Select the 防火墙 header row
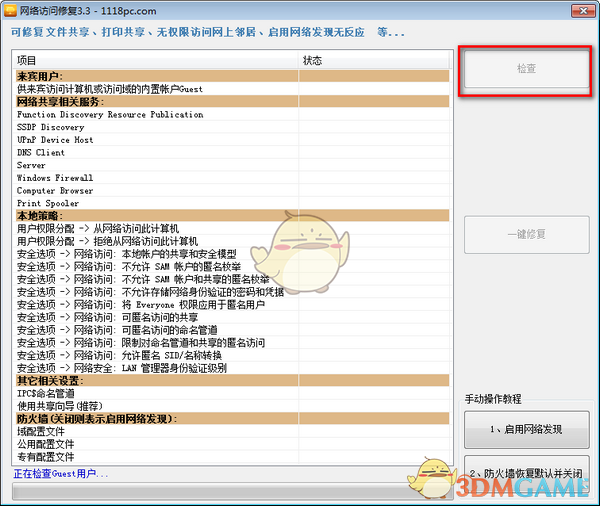 pyautogui.click(x=233, y=418)
